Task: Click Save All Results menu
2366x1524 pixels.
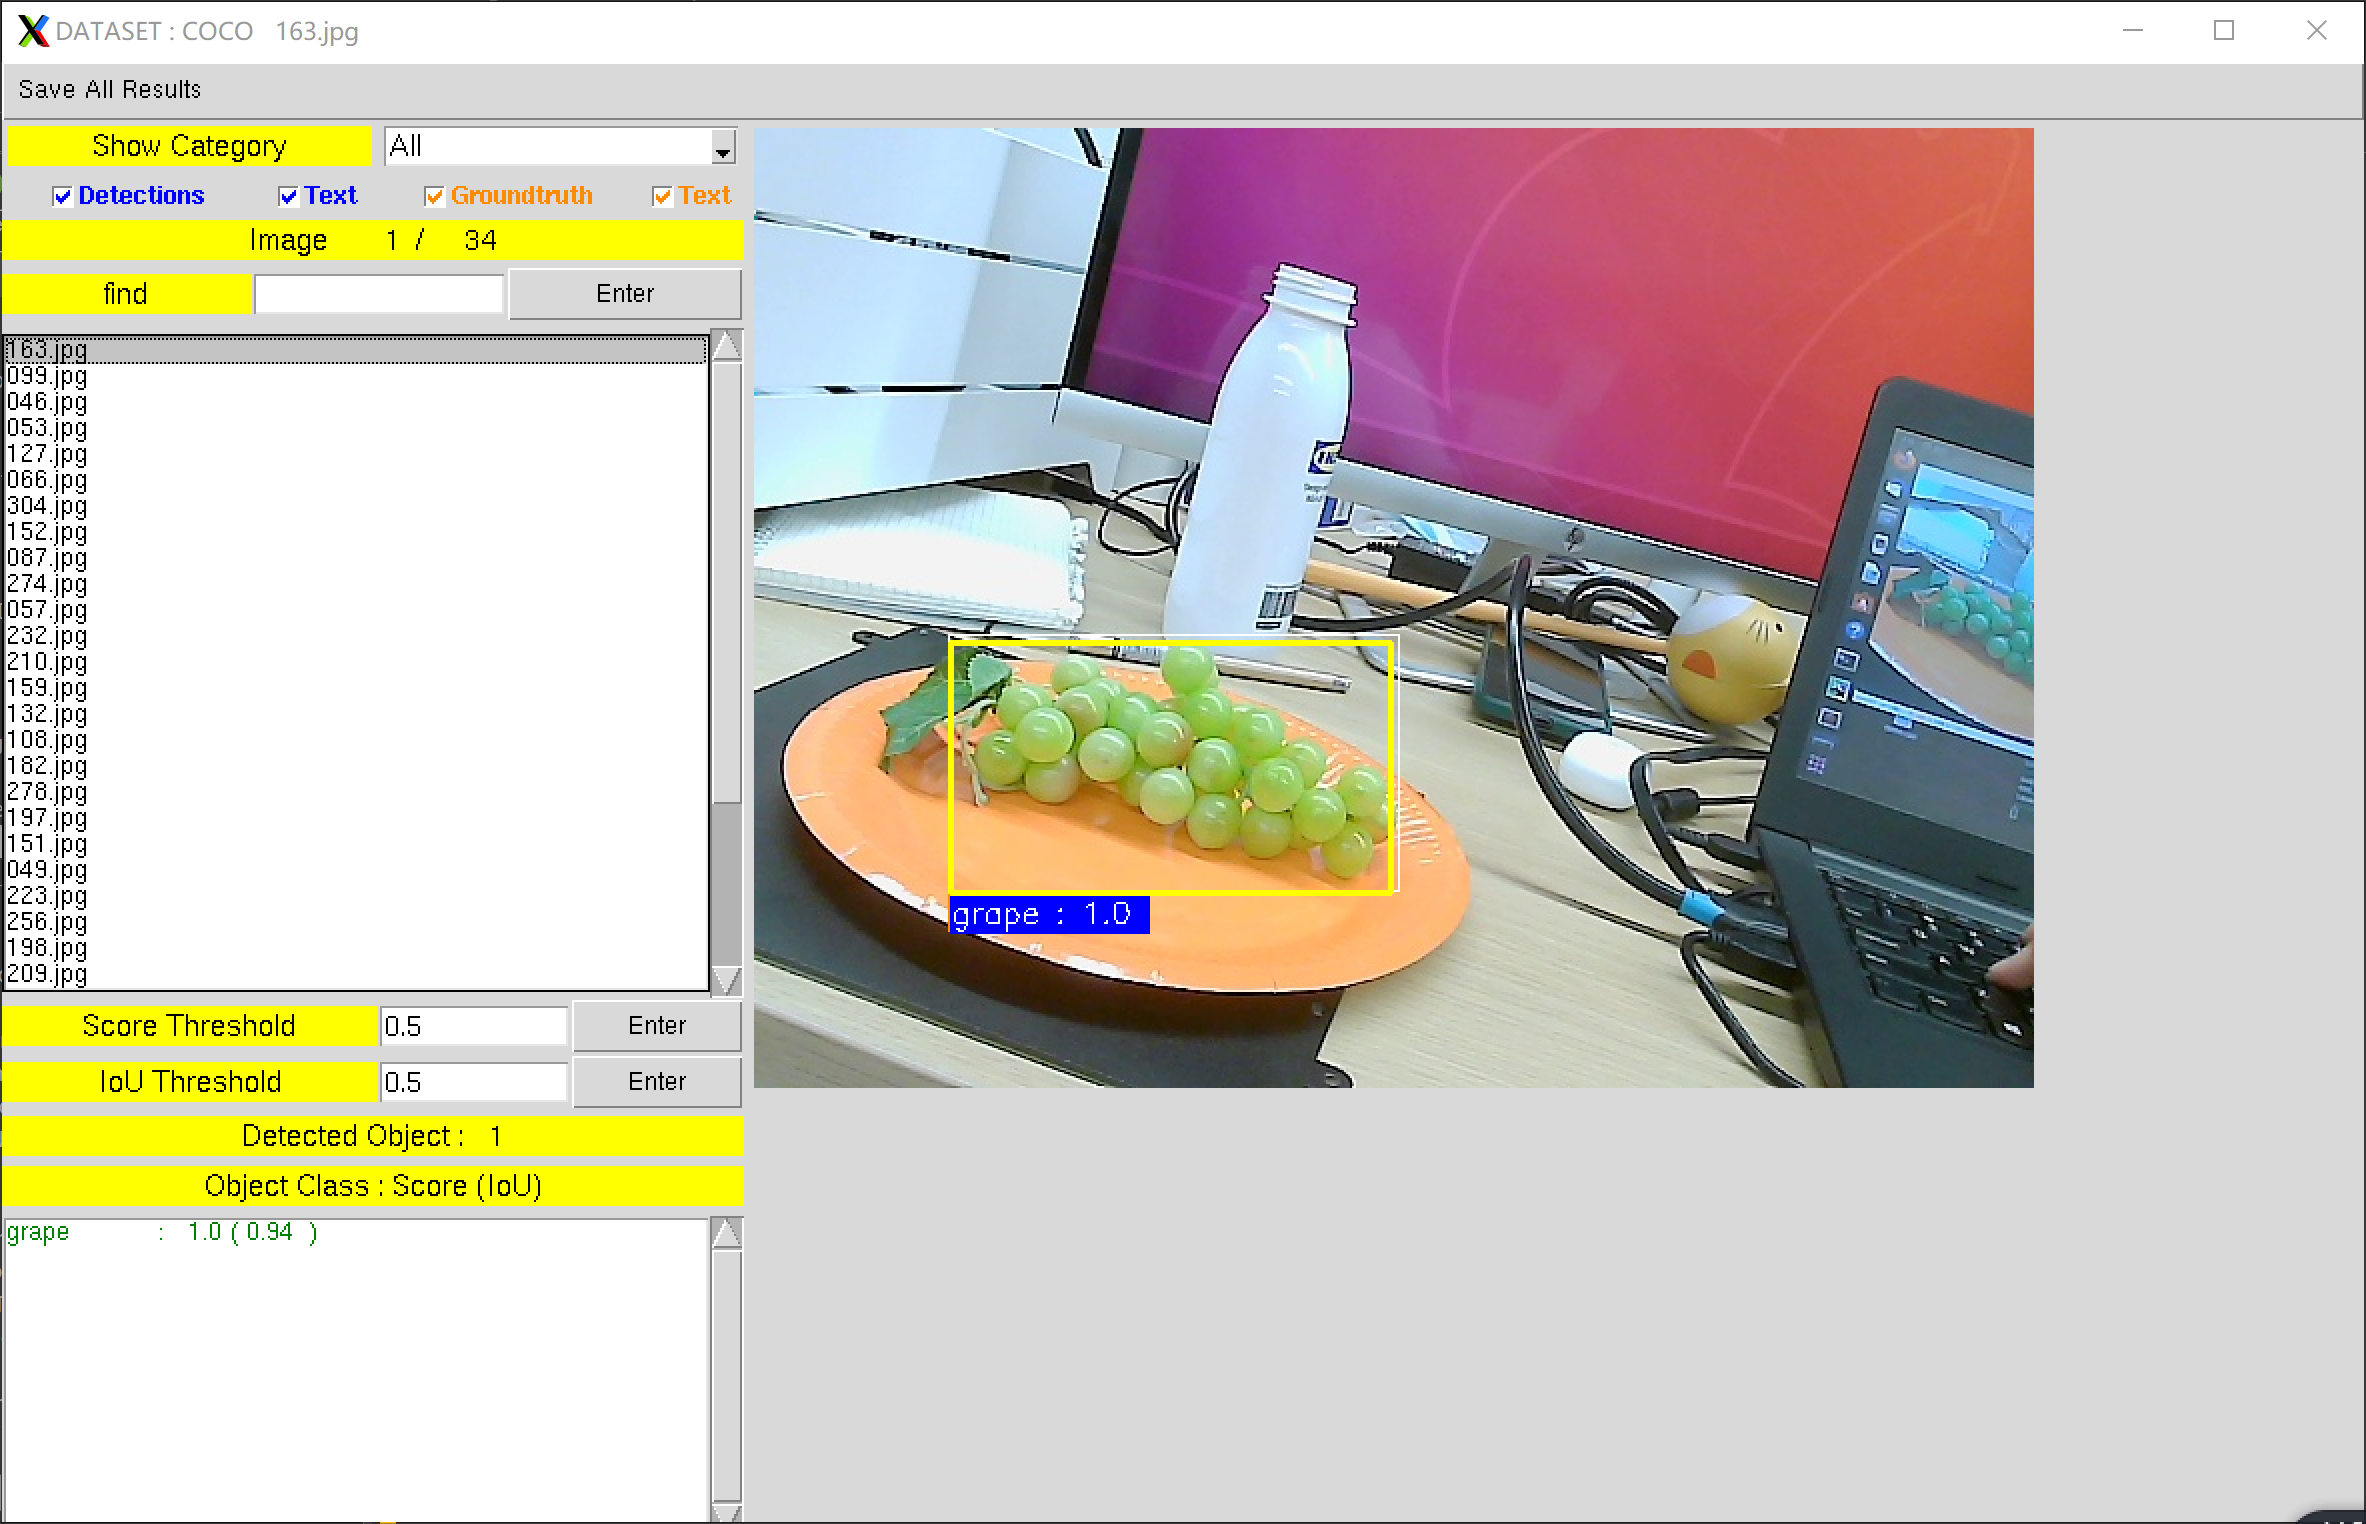Action: (110, 88)
